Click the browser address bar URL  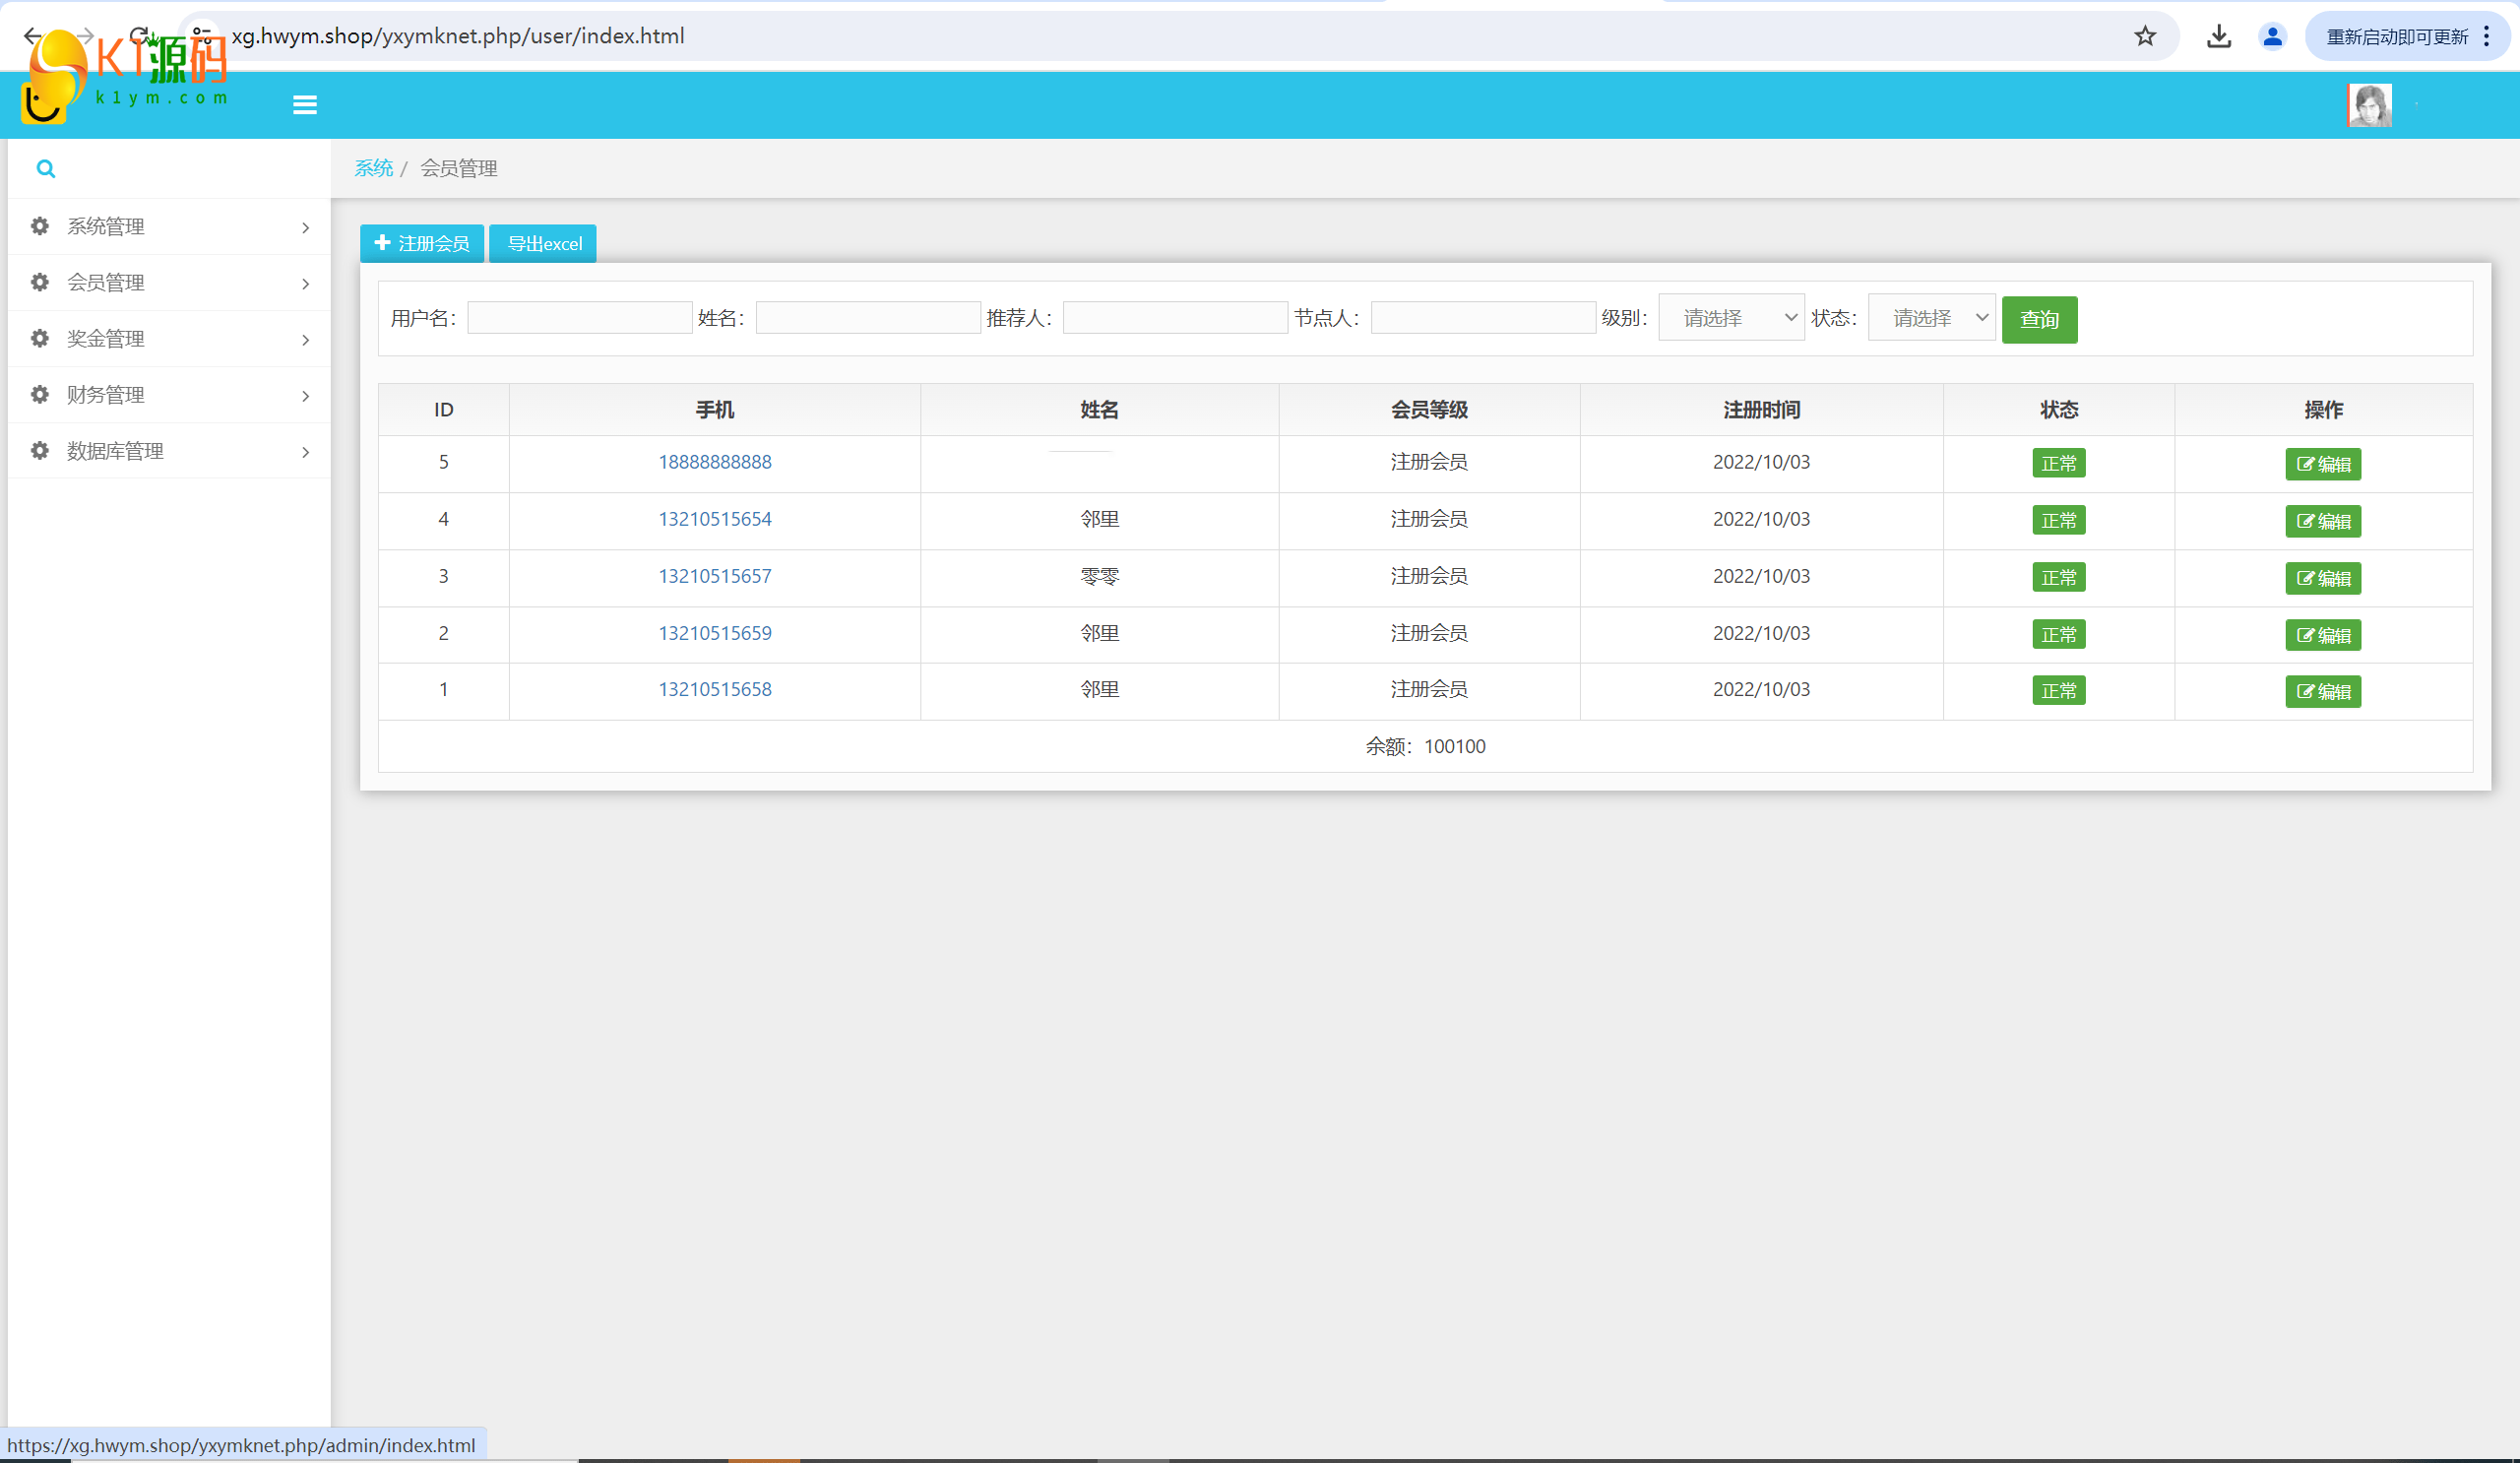click(458, 36)
